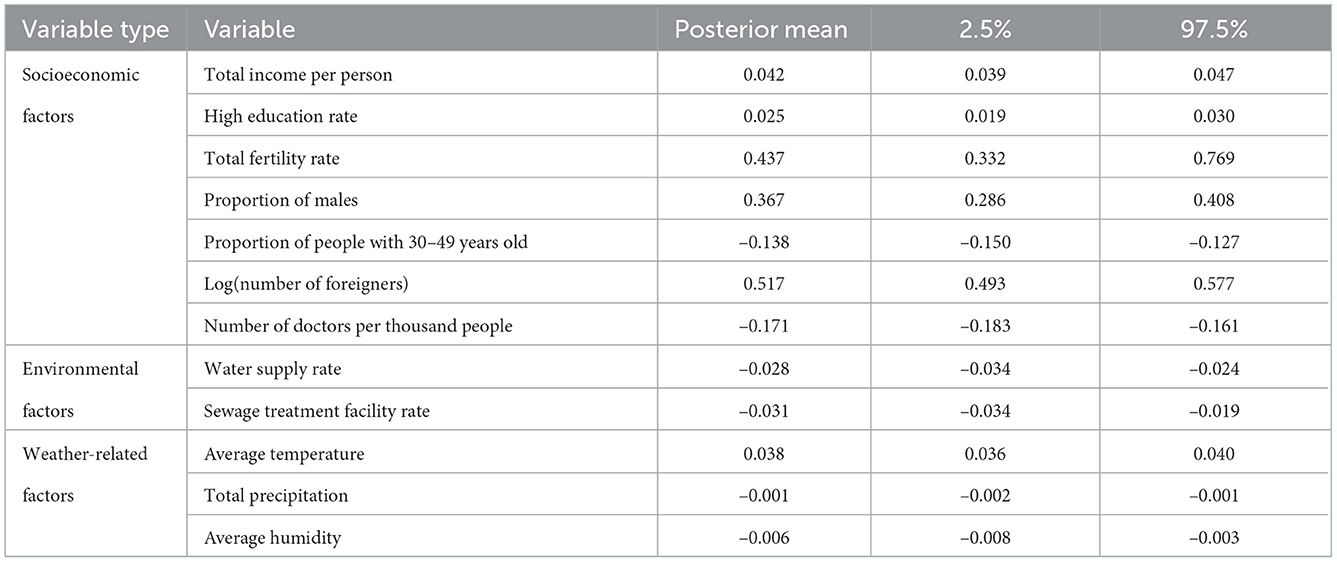Click the 0.517 posterior mean value
Image resolution: width=1337 pixels, height=562 pixels.
762,285
